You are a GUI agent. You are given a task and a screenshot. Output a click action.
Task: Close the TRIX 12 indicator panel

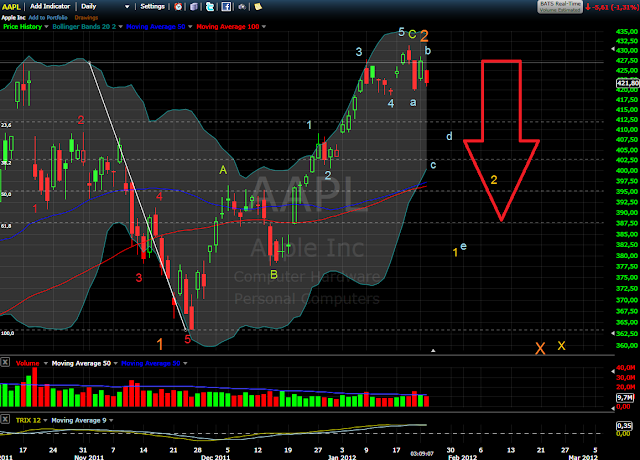(x=5, y=419)
